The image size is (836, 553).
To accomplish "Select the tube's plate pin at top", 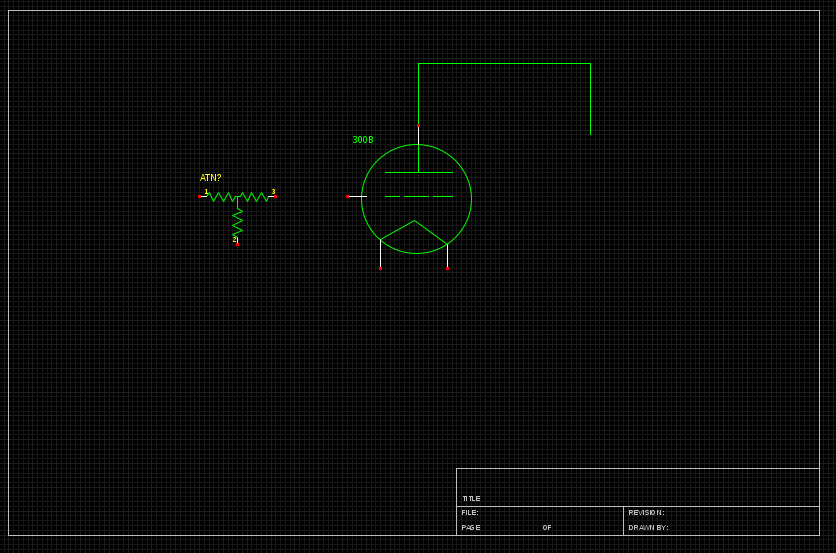I will pos(418,127).
